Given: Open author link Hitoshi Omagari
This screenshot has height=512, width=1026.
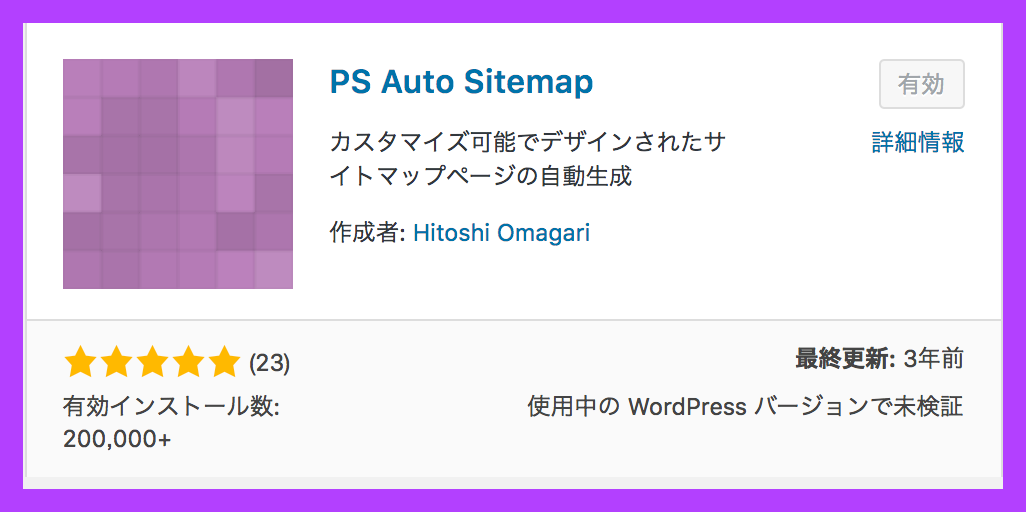Looking at the screenshot, I should point(502,232).
